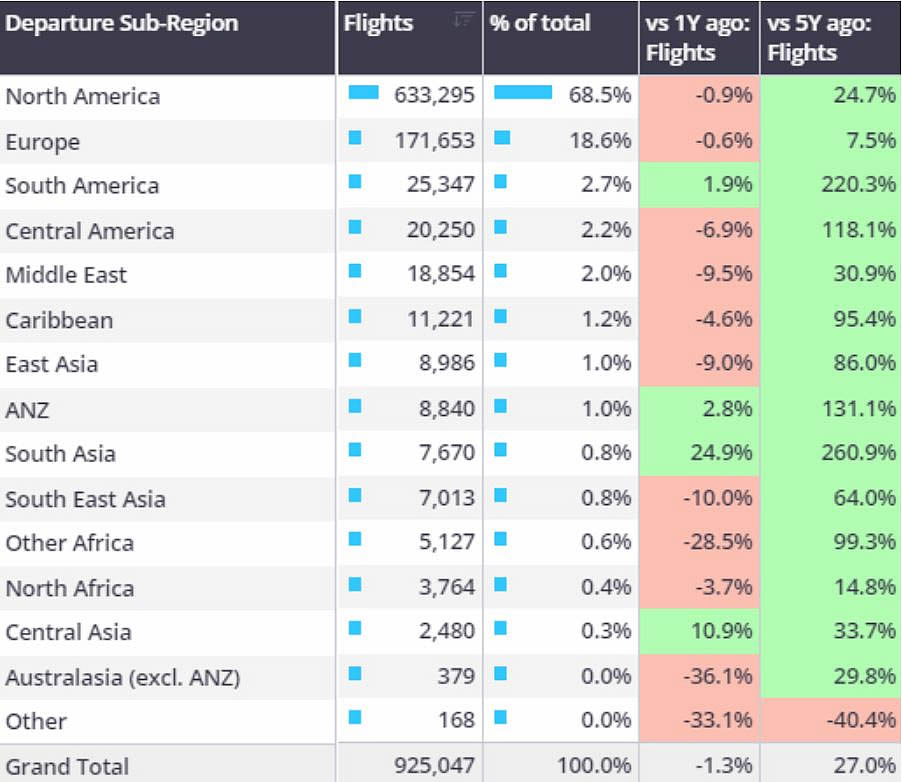The width and height of the screenshot is (902, 782).
Task: Click the % of total column header
Action: click(561, 37)
